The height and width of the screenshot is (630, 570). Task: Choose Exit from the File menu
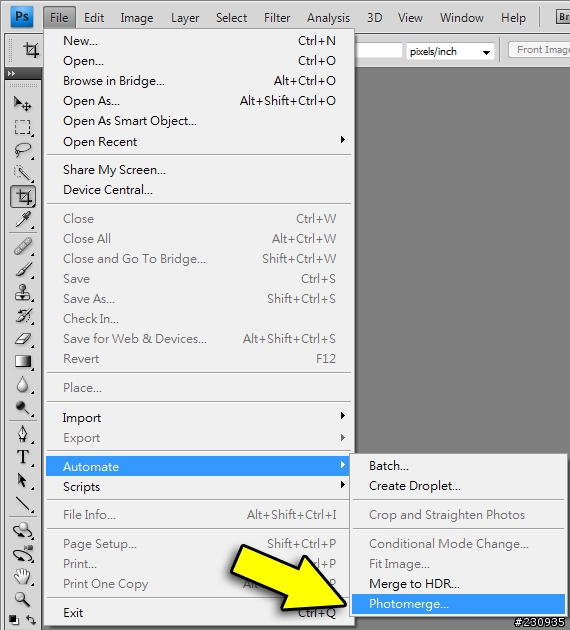[x=199, y=613]
